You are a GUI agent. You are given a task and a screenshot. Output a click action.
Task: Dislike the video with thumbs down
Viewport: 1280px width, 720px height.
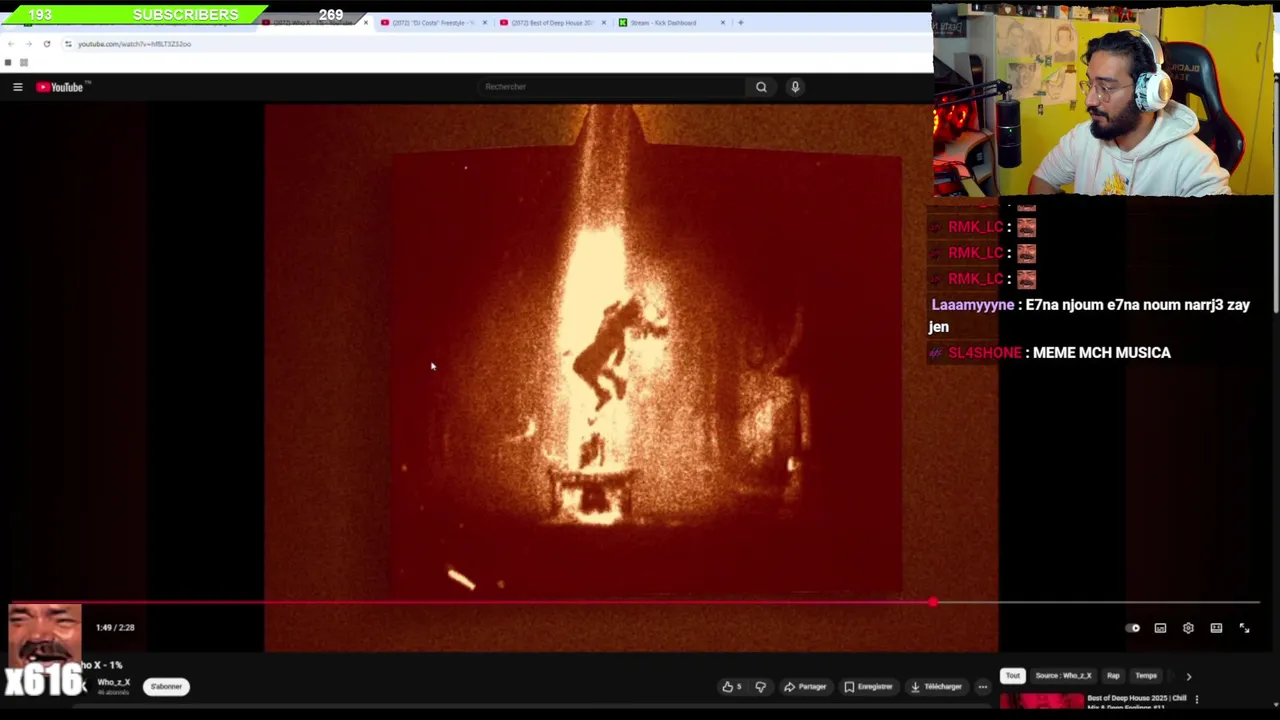pos(761,687)
